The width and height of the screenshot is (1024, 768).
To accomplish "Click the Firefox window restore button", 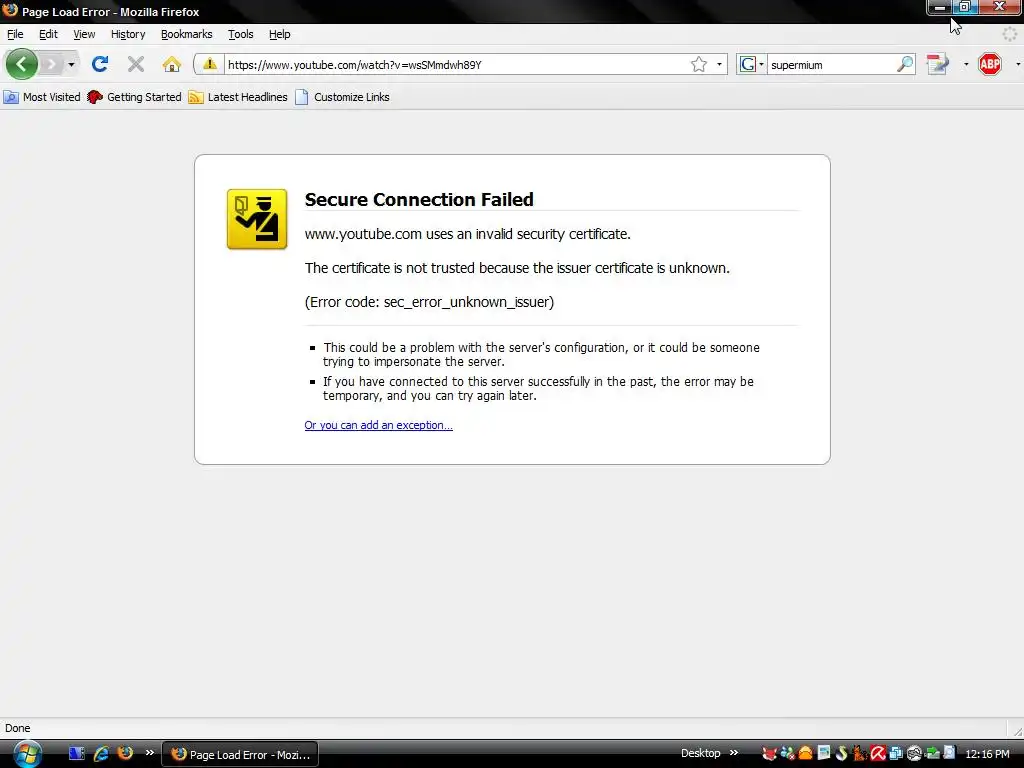I will [x=965, y=7].
